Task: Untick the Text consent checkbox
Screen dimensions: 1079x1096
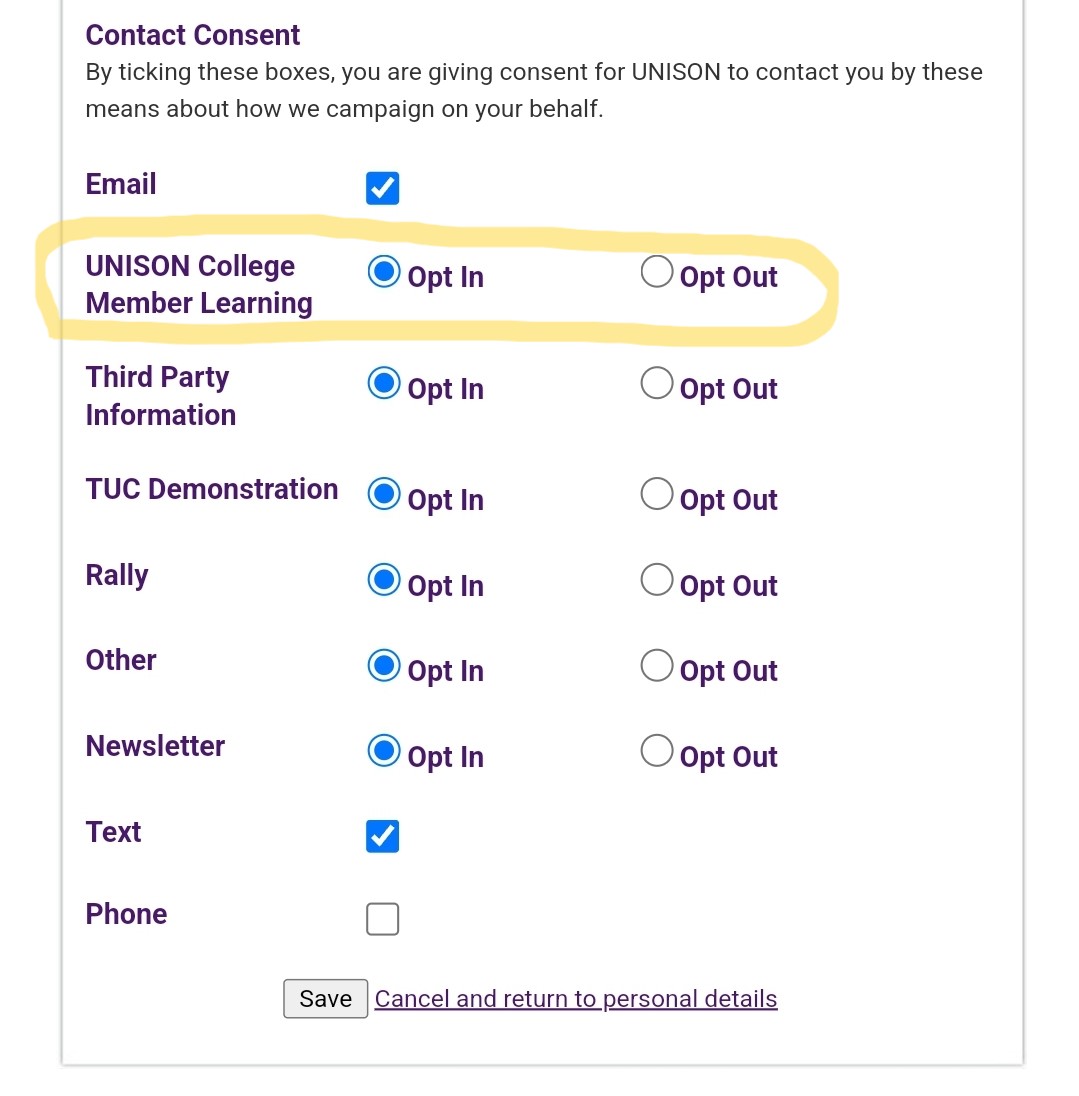Action: 382,836
